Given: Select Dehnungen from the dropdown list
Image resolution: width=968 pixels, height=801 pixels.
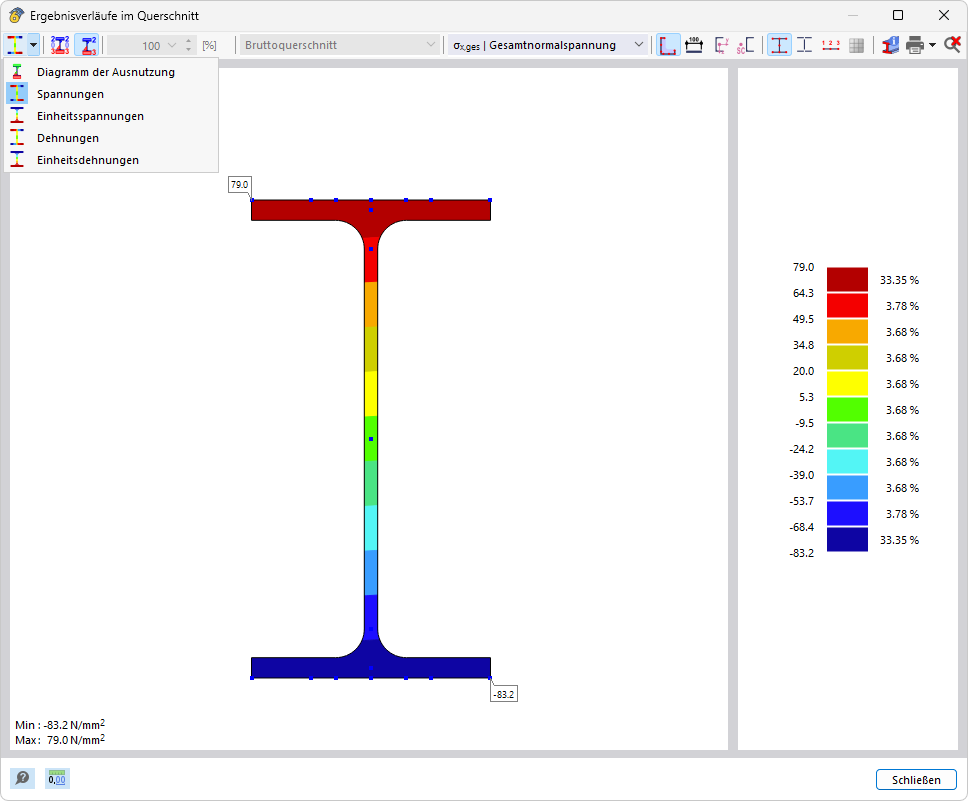Looking at the screenshot, I should point(67,138).
